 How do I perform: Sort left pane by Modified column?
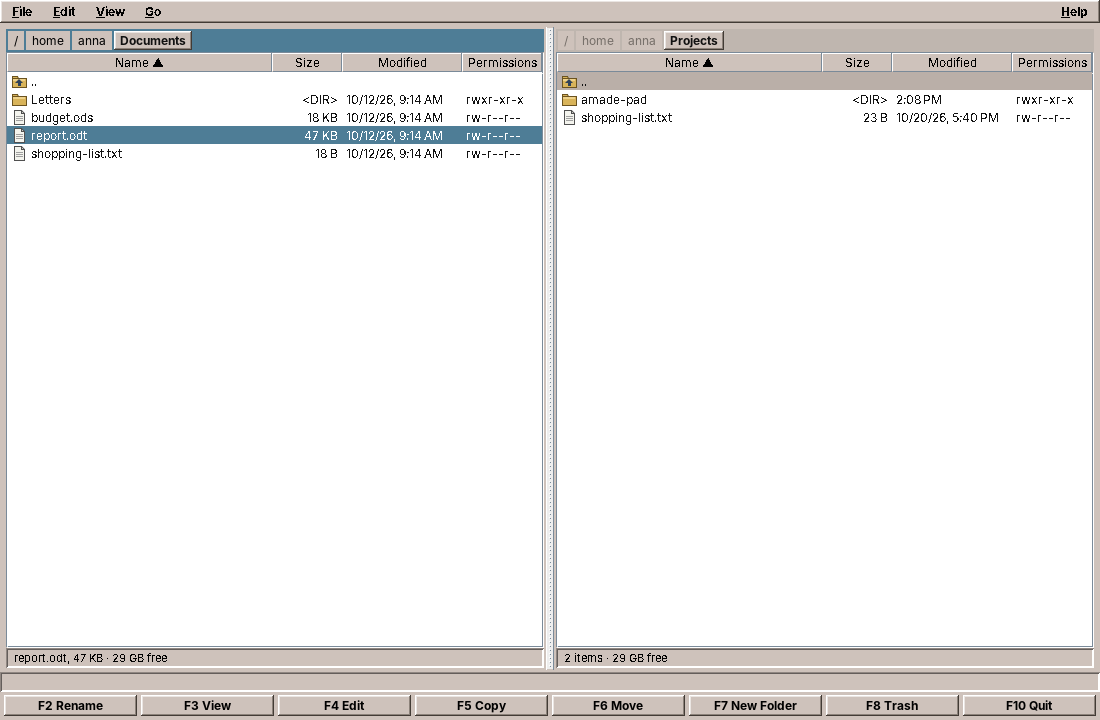point(402,62)
